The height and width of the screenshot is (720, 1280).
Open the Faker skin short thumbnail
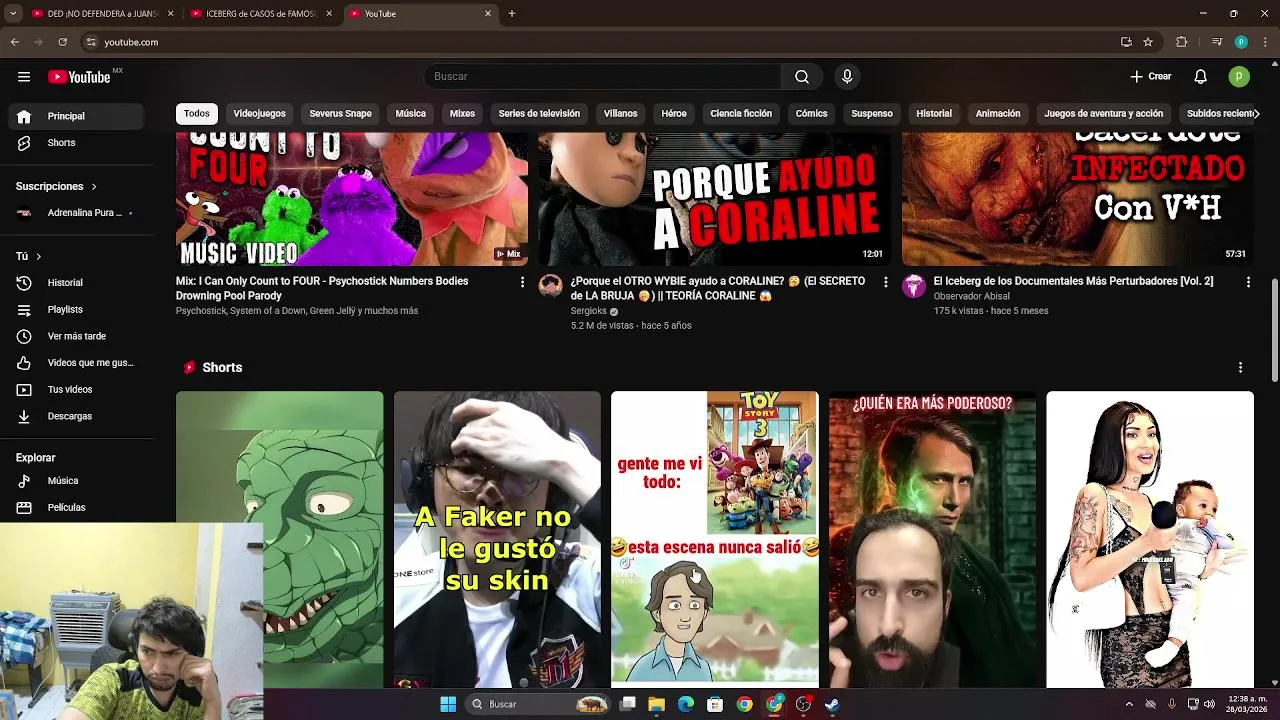(x=497, y=539)
